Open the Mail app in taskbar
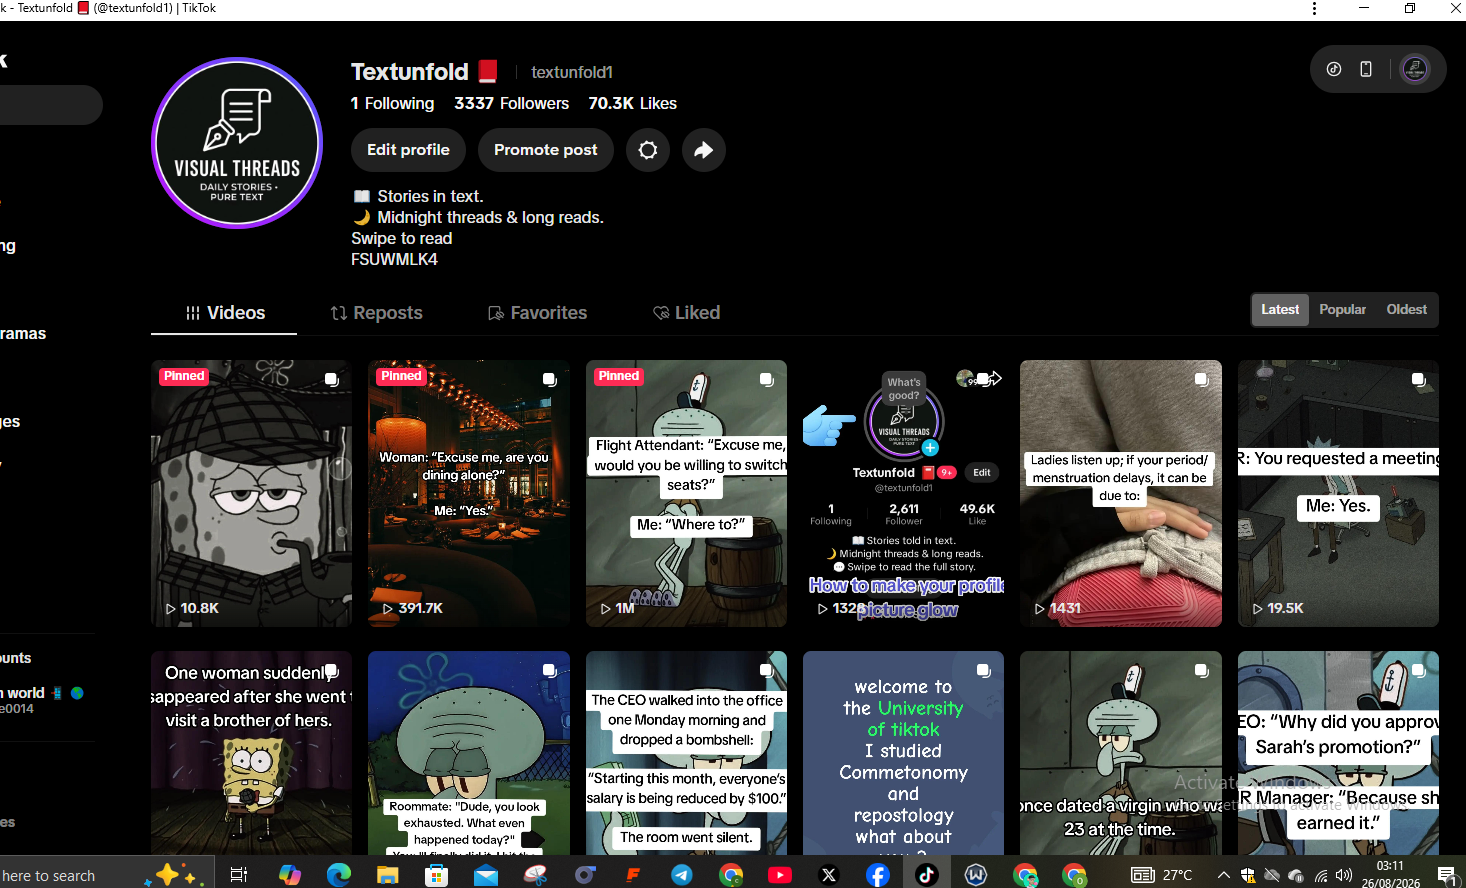This screenshot has width=1466, height=888. tap(486, 875)
